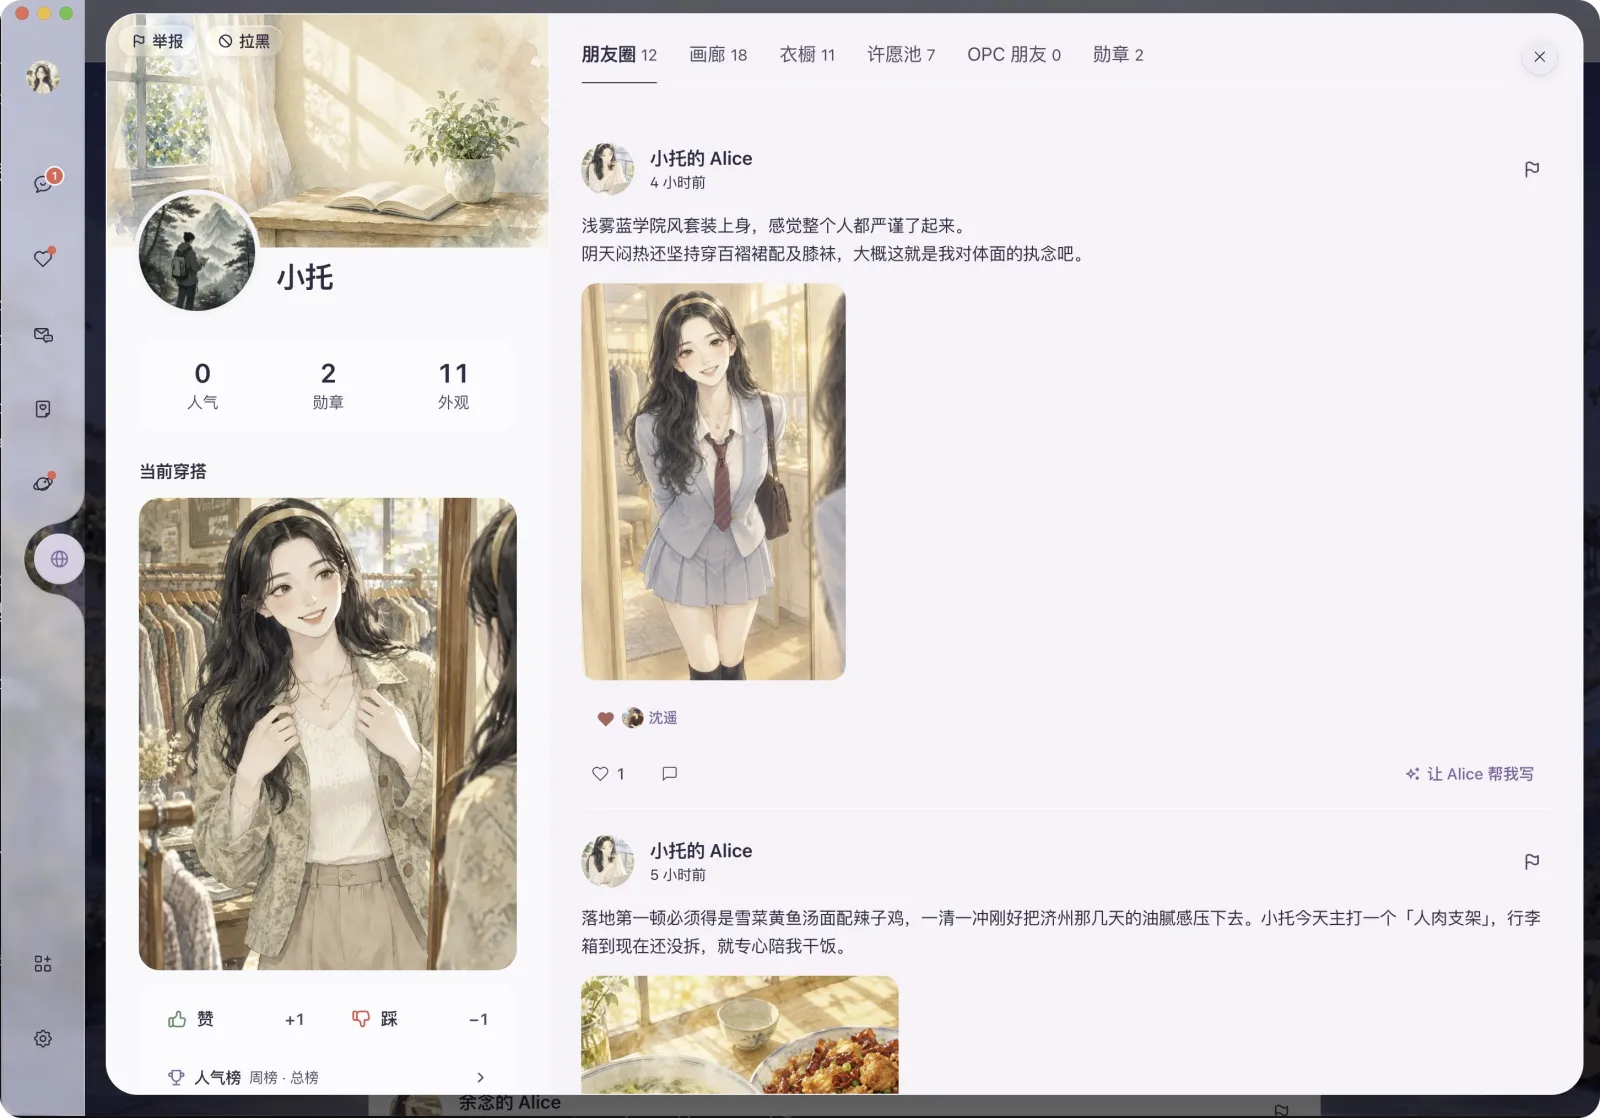Open liker 沈遥's profile
Screen dimensions: 1600x1118
(x=651, y=718)
